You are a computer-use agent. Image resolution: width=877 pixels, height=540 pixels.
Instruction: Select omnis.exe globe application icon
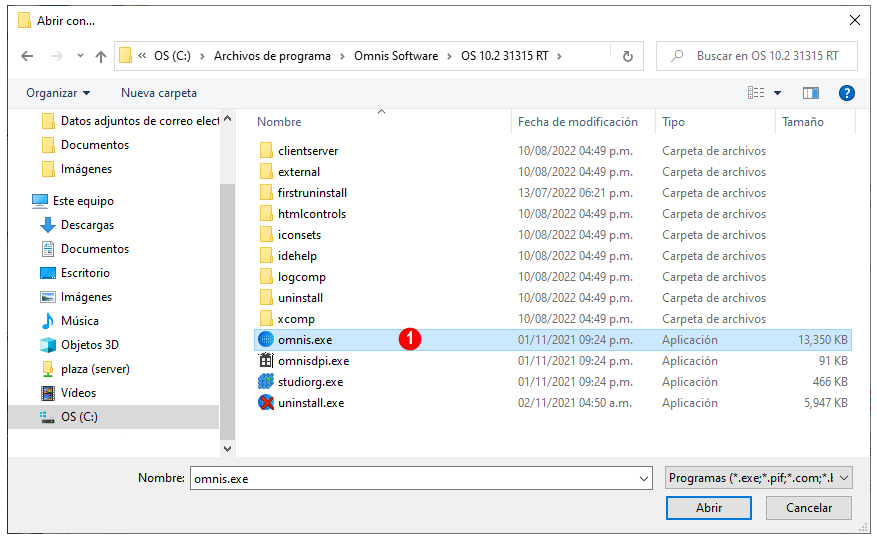point(266,340)
